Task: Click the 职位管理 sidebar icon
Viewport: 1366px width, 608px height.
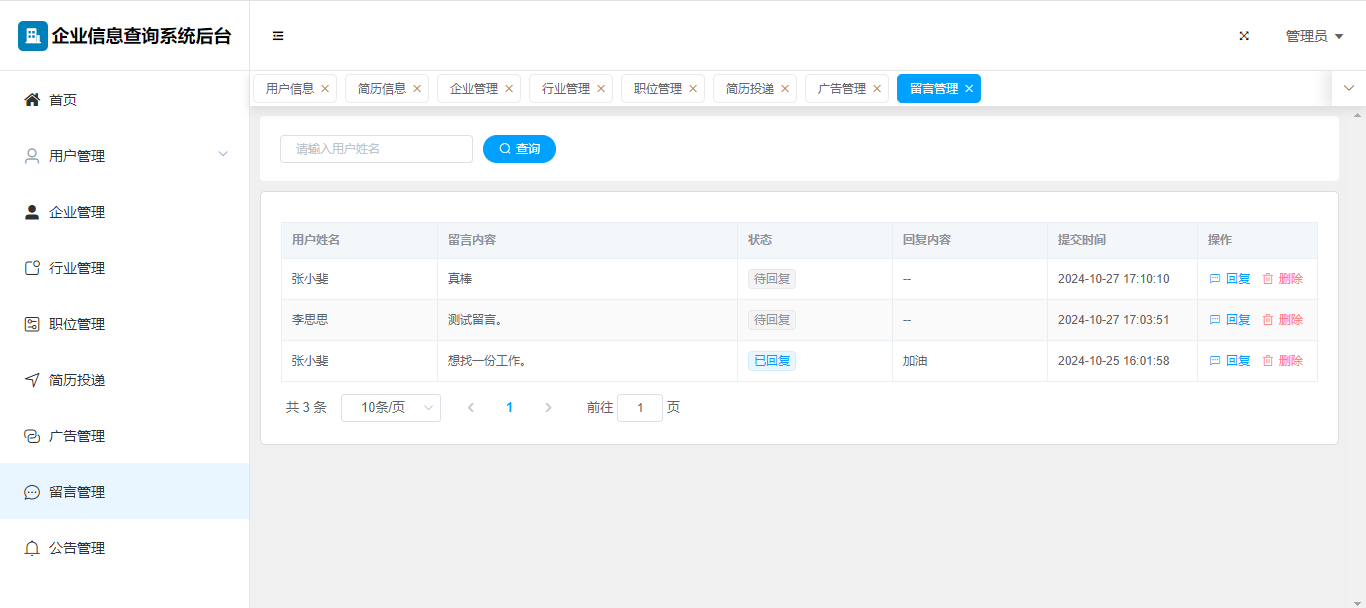Action: pos(32,324)
